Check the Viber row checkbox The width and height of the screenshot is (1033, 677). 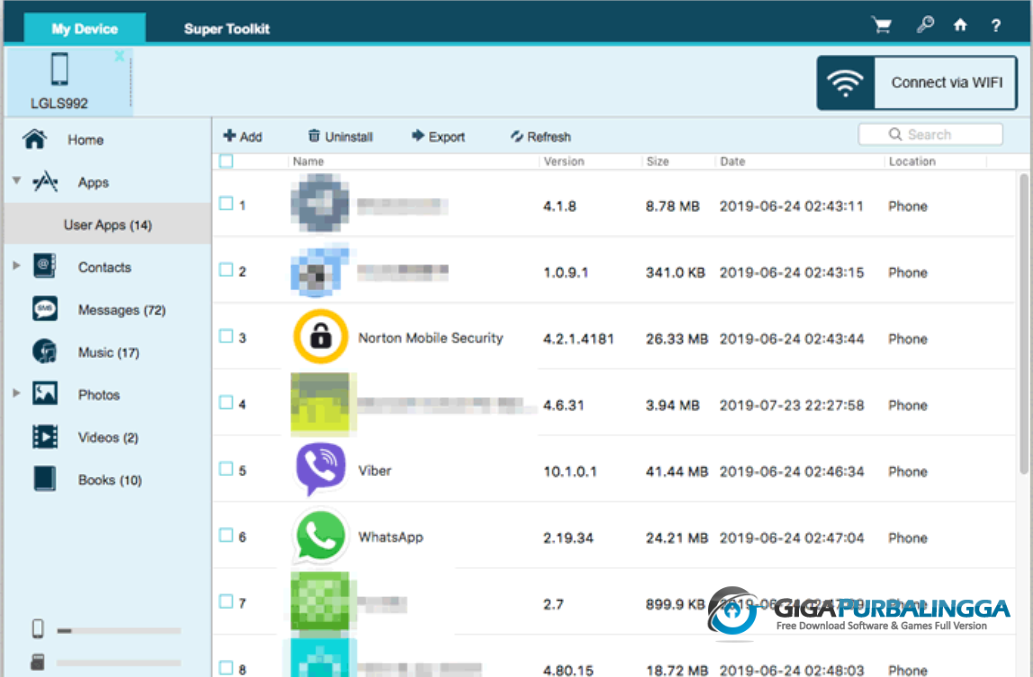226,469
